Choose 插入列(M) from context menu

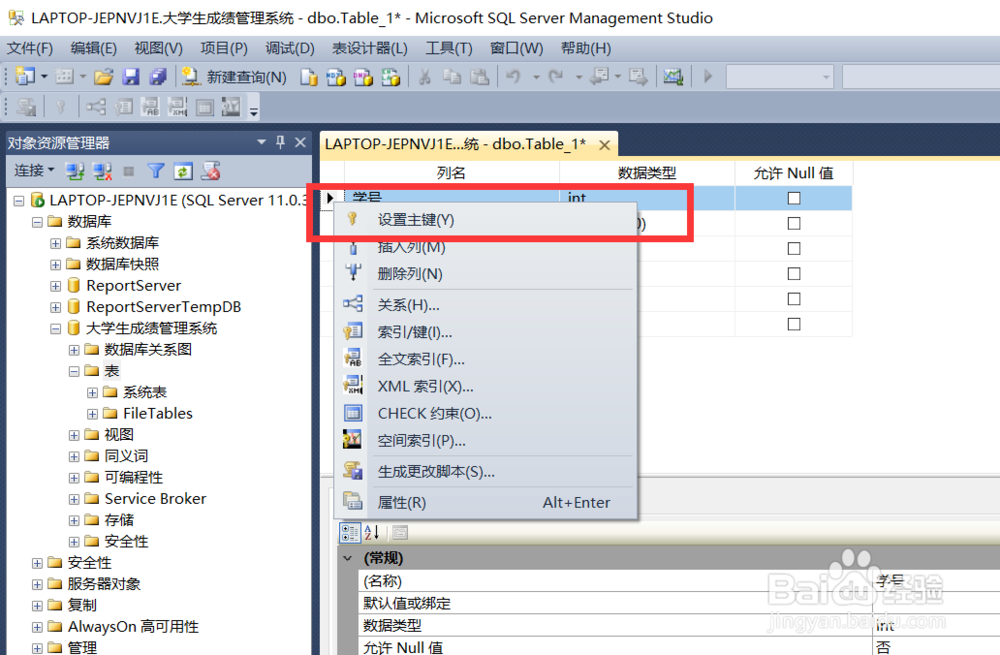coord(486,247)
